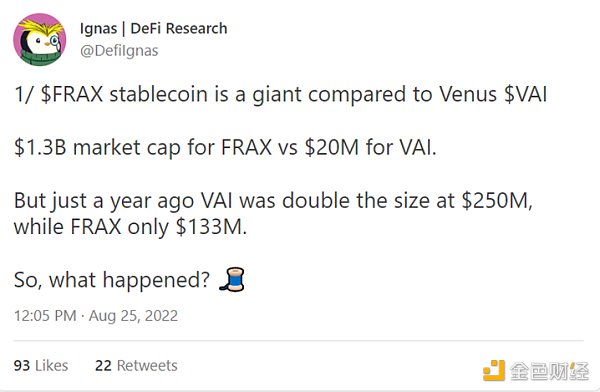Image resolution: width=600 pixels, height=392 pixels.
Task: Click the orange Jinse Finance logo icon
Action: [x=494, y=370]
